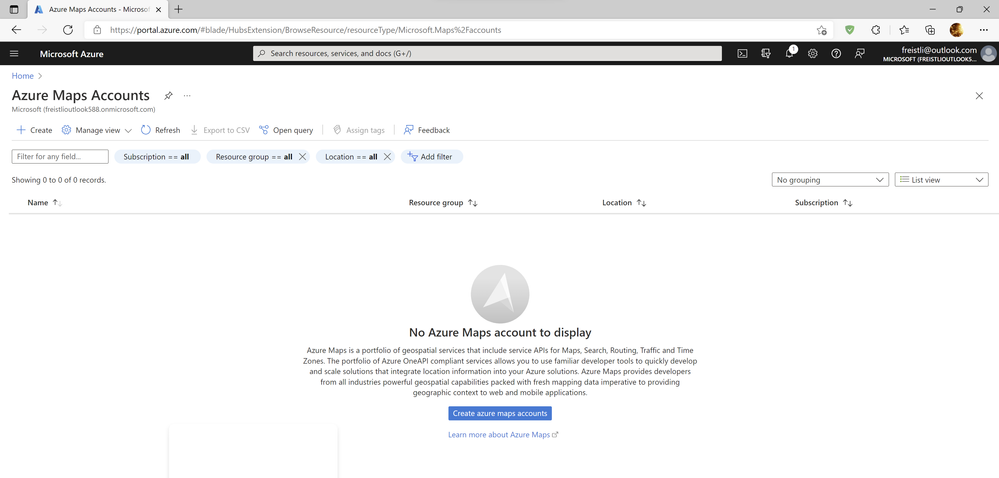The image size is (999, 478).
Task: Open browser extensions puzzle icon
Action: (876, 29)
